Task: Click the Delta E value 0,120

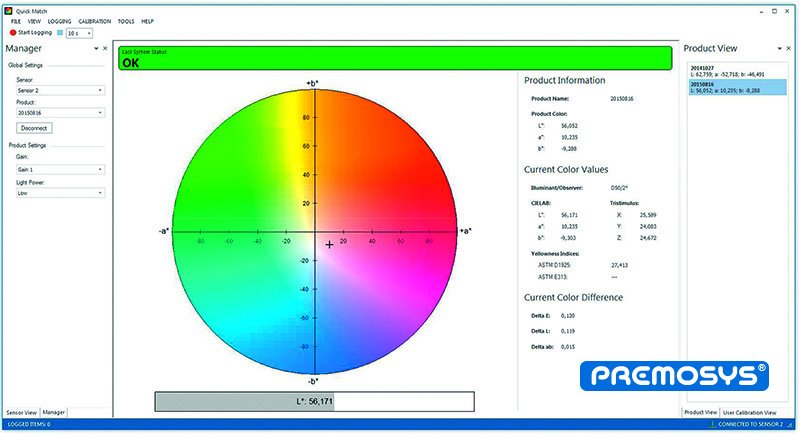Action: pyautogui.click(x=568, y=316)
